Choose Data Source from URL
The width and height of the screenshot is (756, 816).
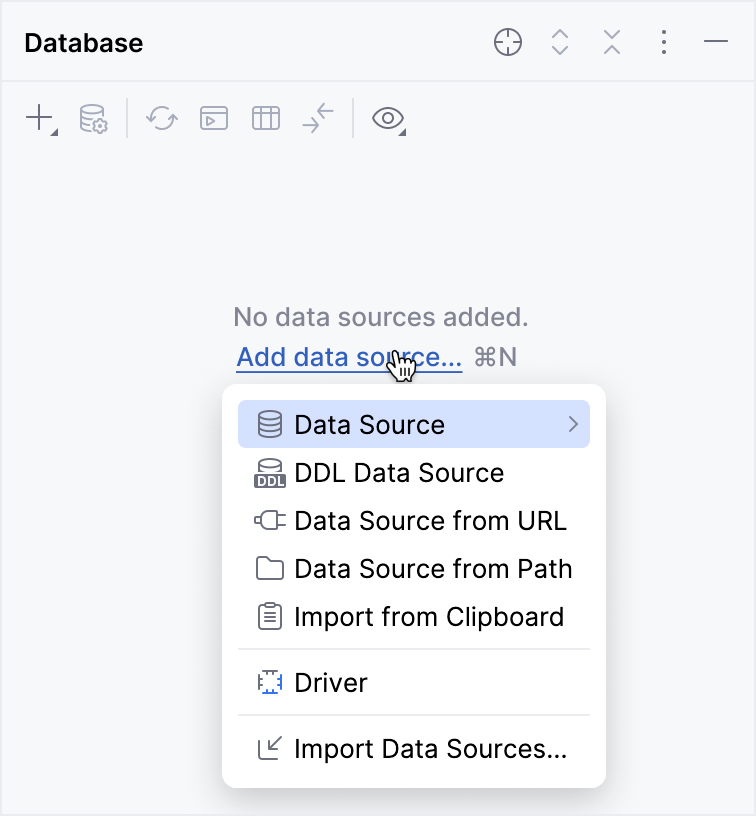429,521
